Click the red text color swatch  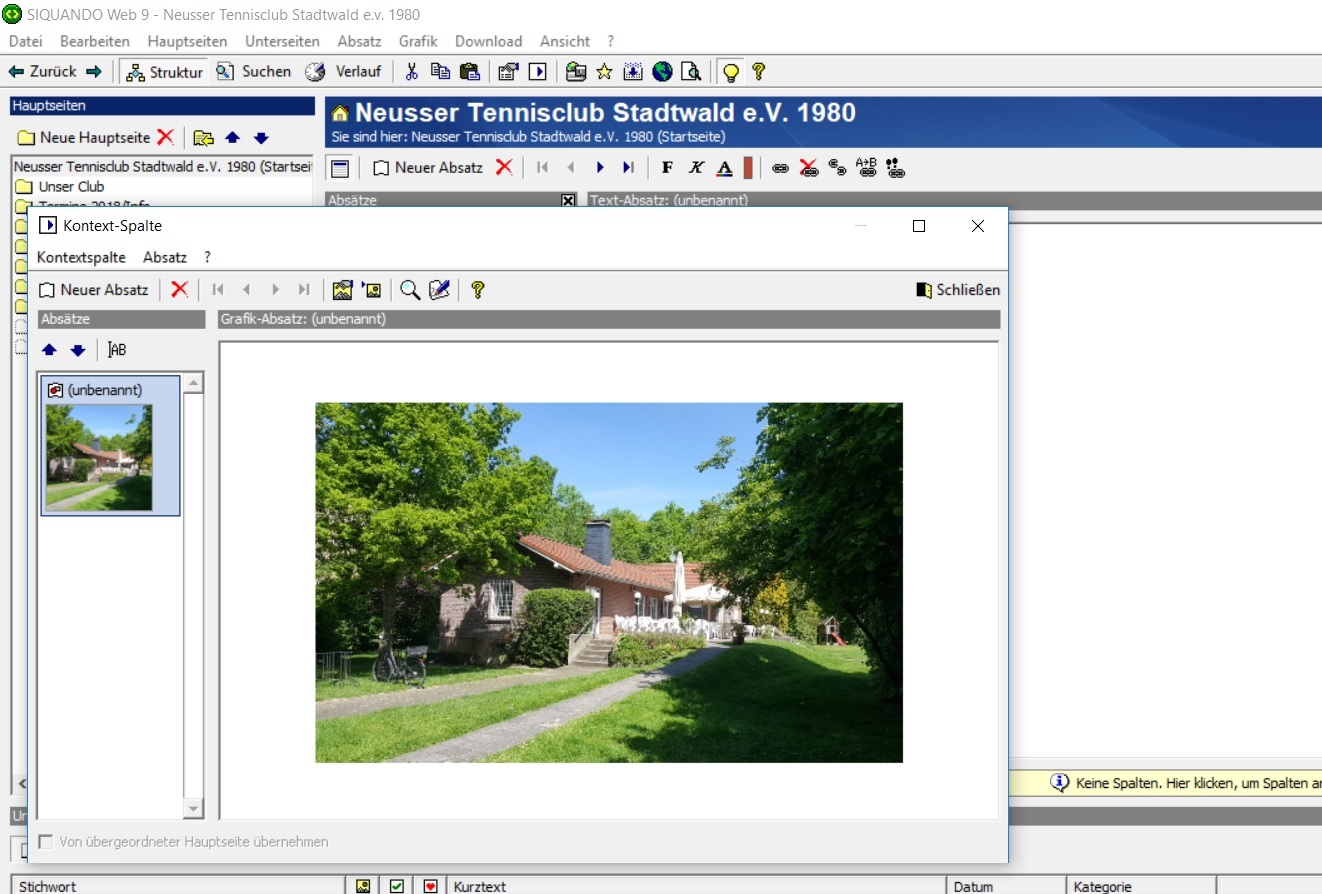pyautogui.click(x=748, y=168)
